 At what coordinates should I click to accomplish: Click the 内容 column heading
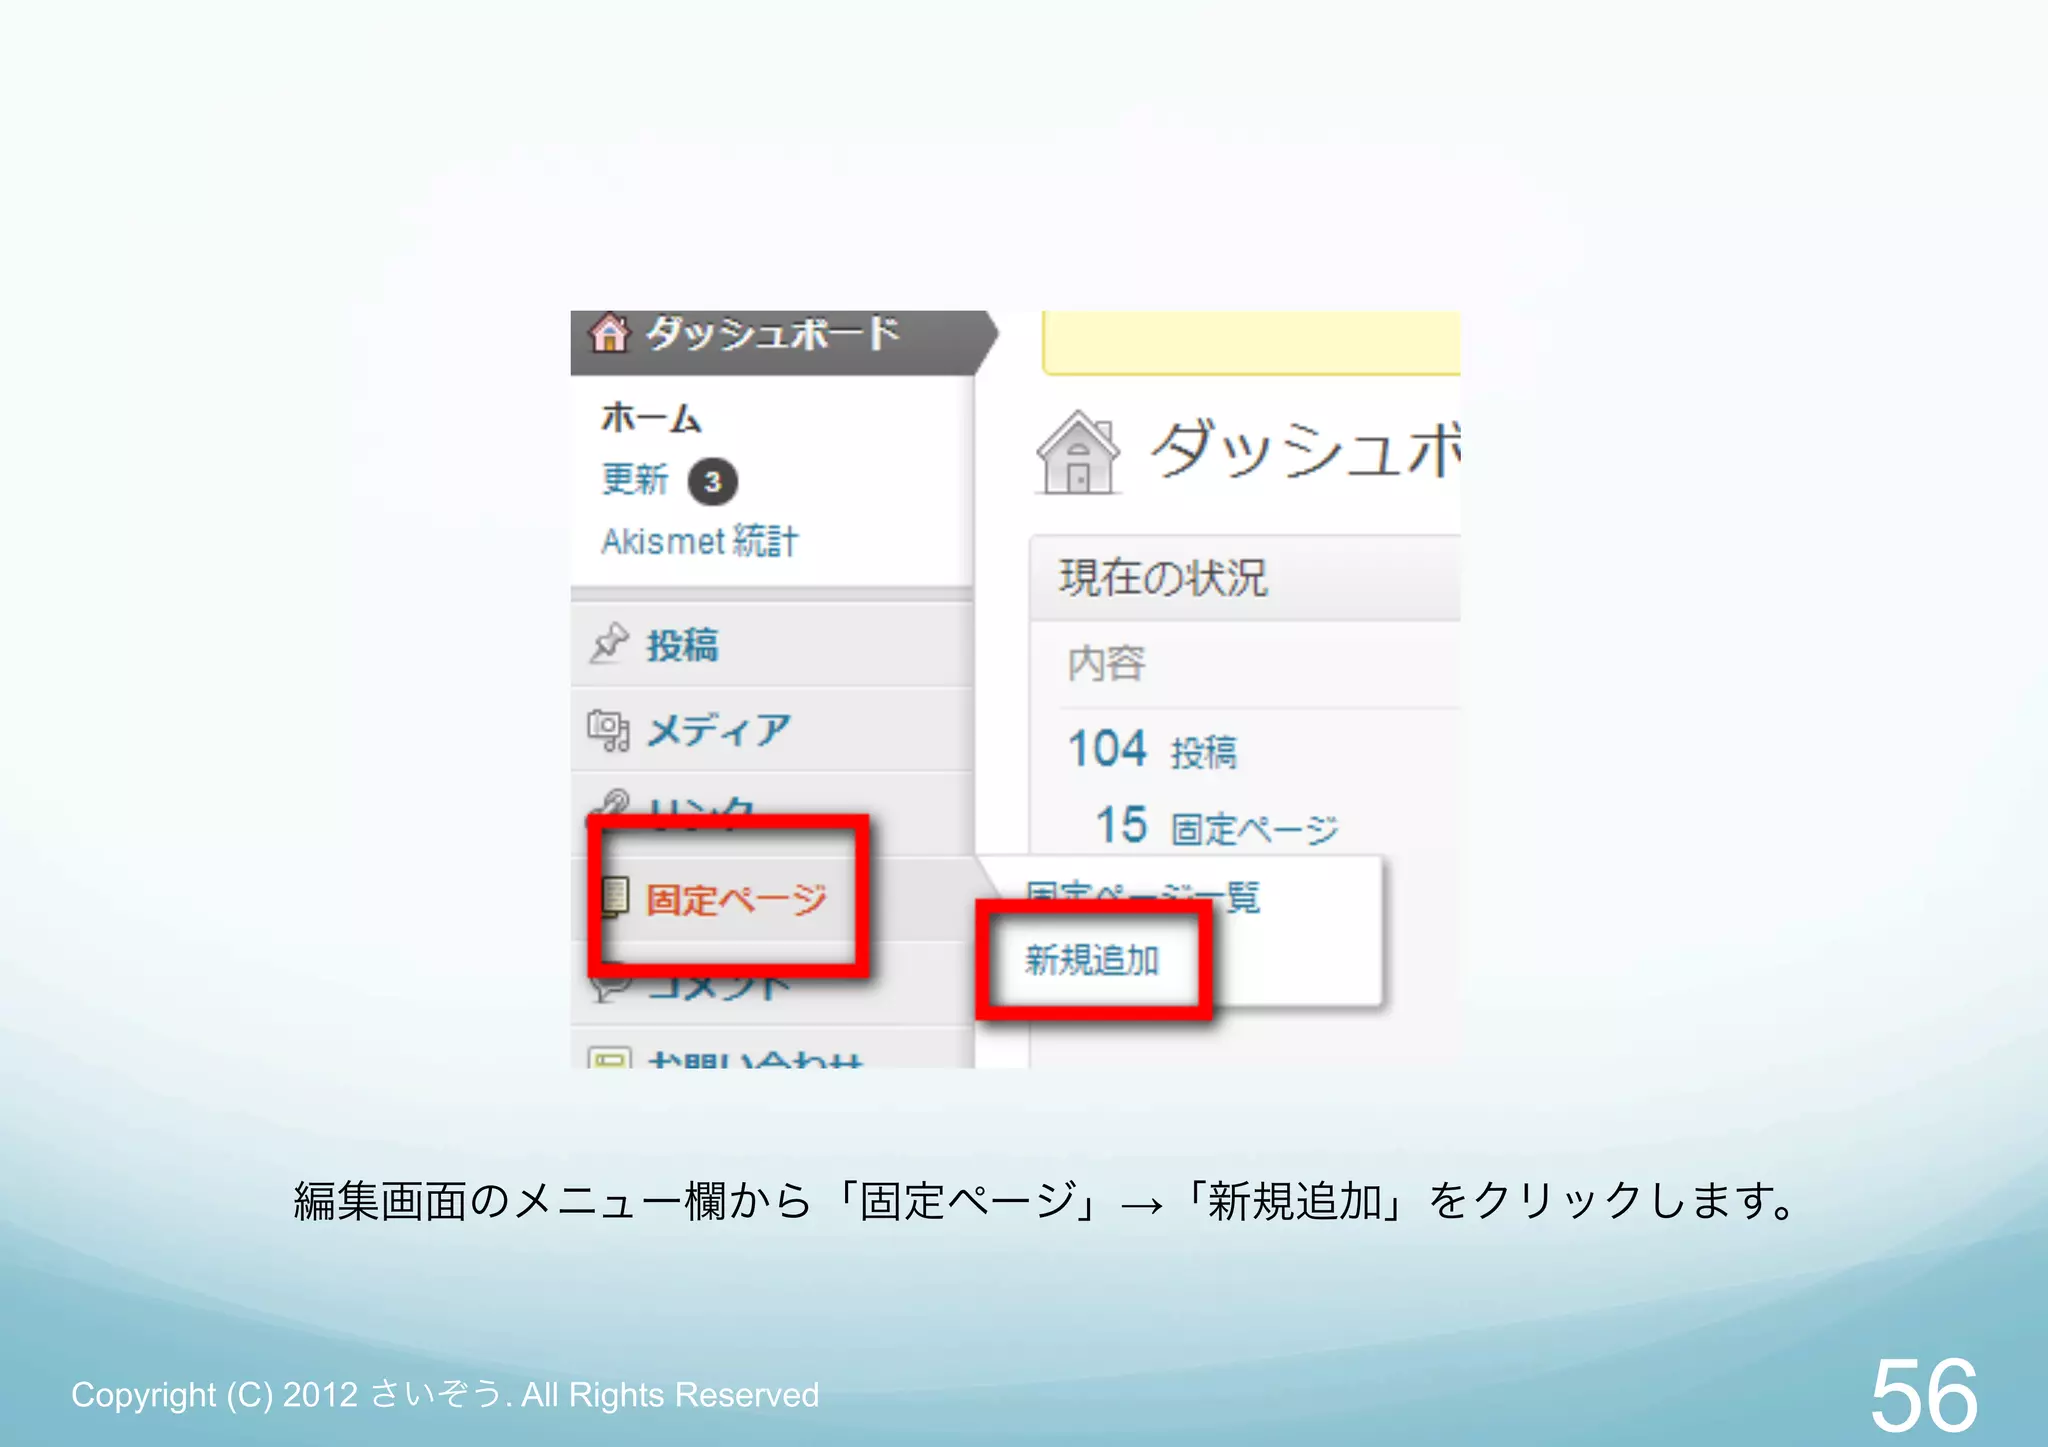1106,664
